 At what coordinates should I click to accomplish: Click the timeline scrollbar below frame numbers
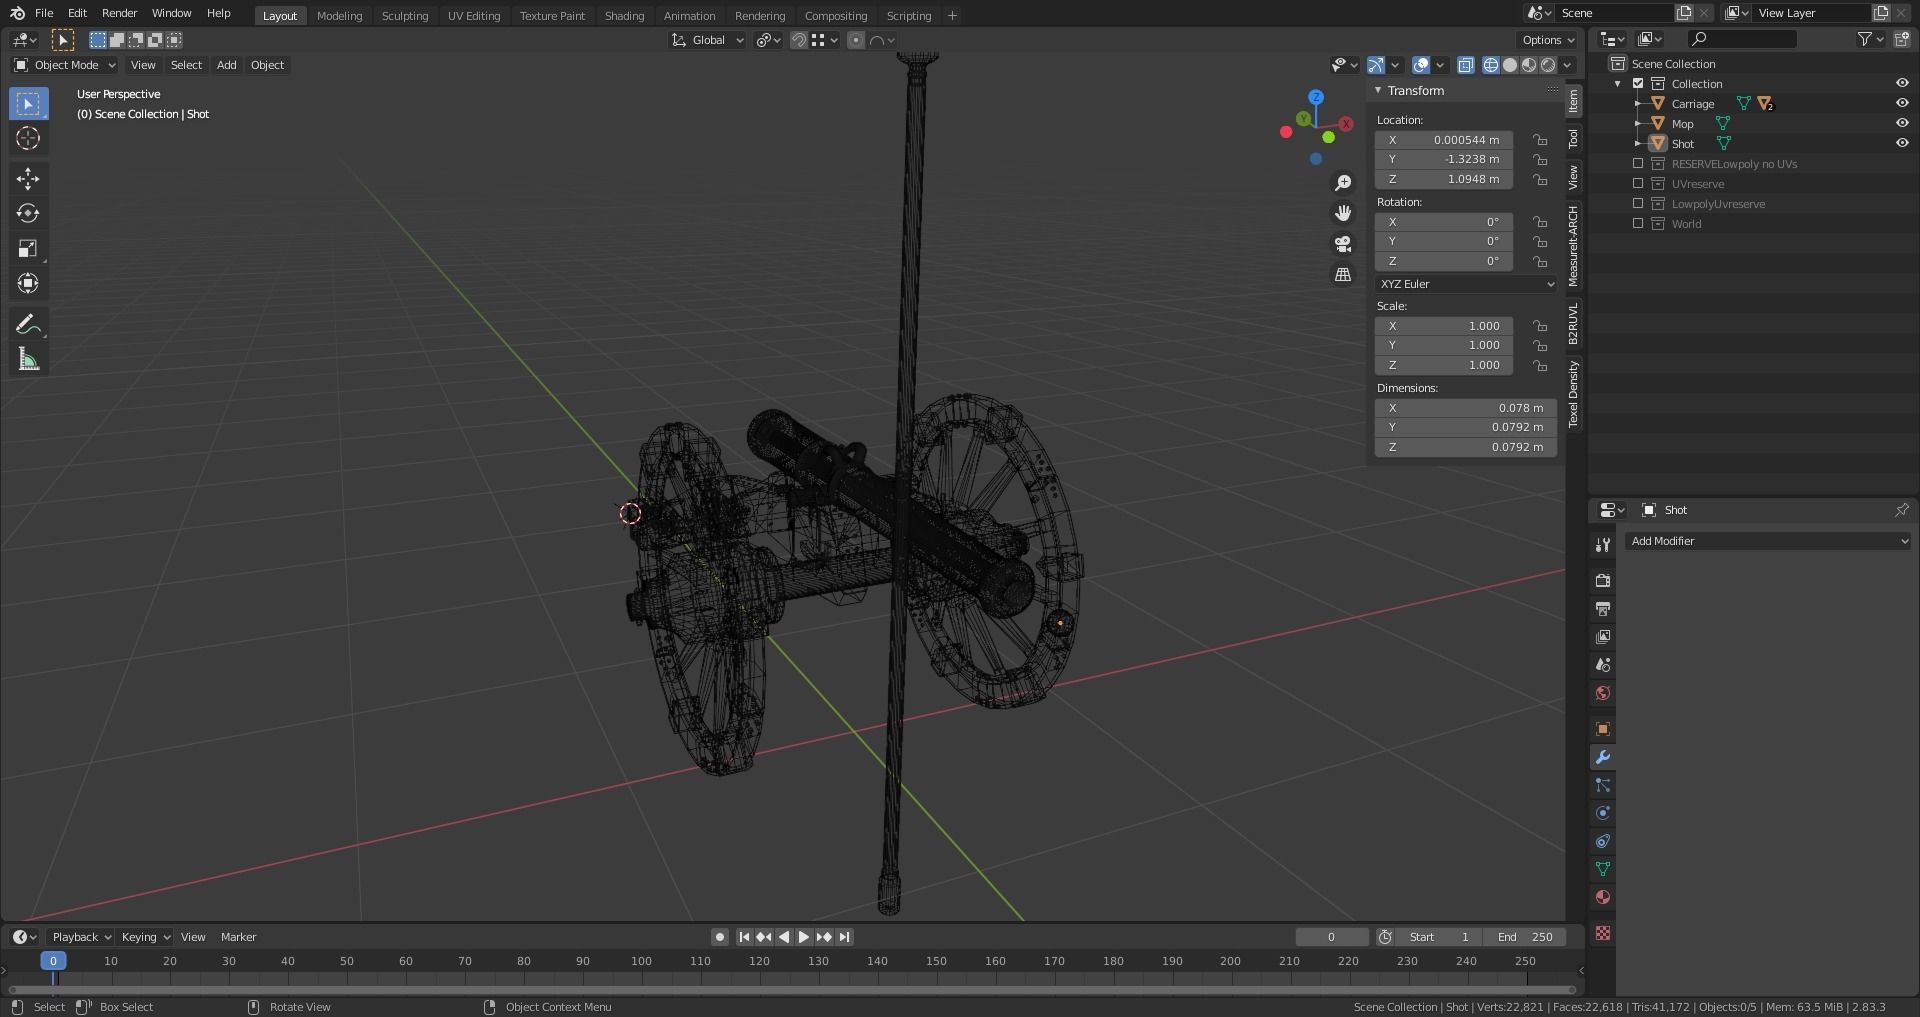point(790,990)
